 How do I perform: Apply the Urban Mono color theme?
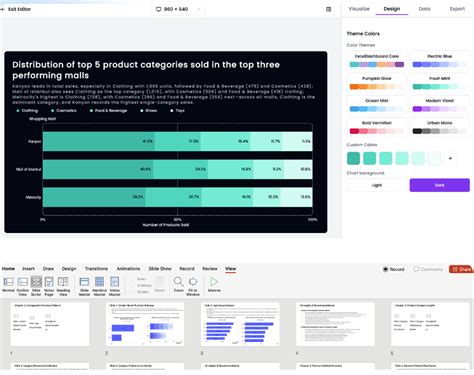tap(439, 127)
